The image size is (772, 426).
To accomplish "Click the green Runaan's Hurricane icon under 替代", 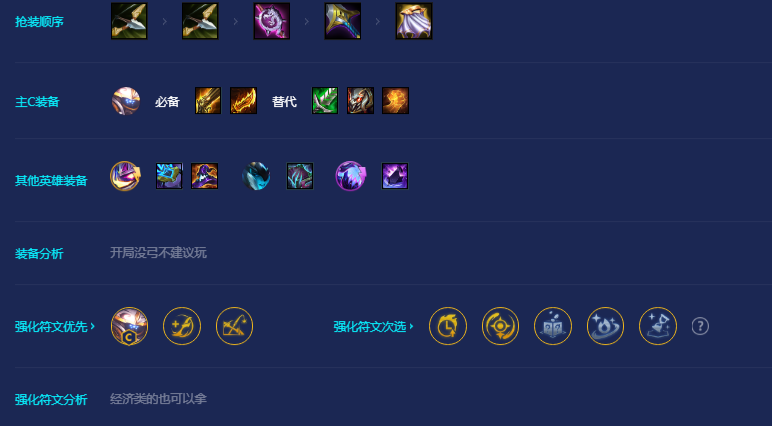I will [325, 101].
